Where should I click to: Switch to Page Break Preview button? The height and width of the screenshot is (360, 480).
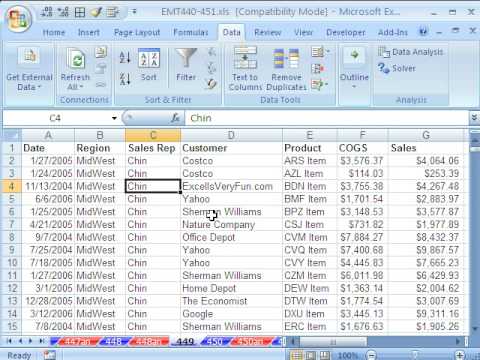pos(324,355)
